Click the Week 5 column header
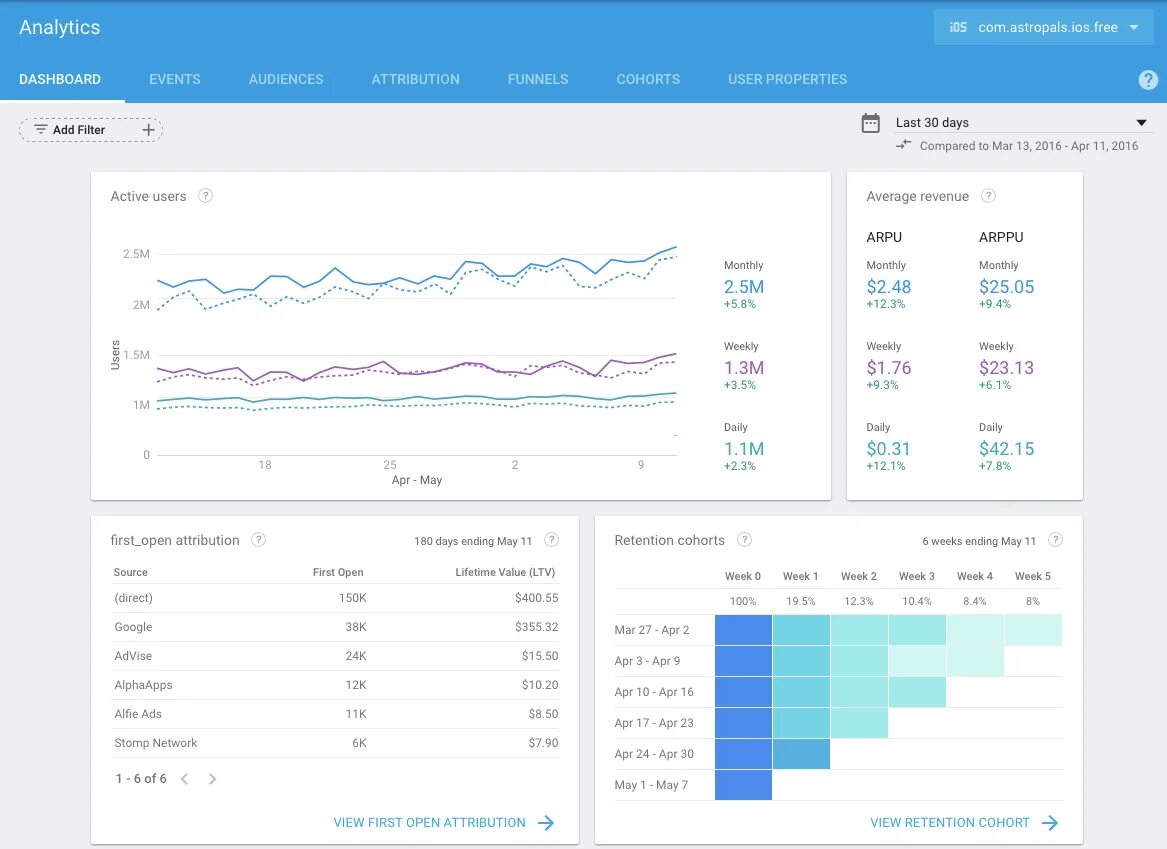1167x849 pixels. click(1033, 576)
